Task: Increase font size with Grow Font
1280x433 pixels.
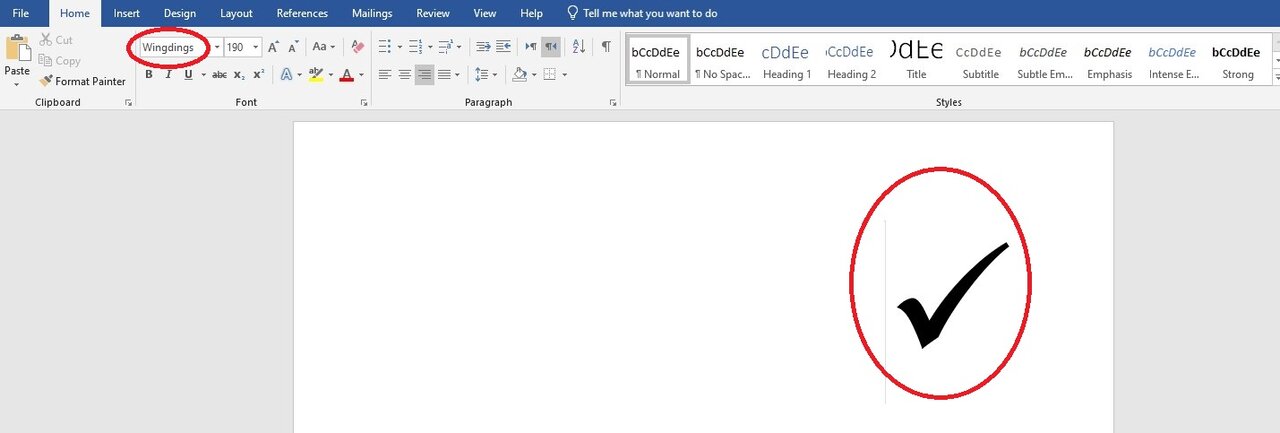Action: tap(273, 47)
